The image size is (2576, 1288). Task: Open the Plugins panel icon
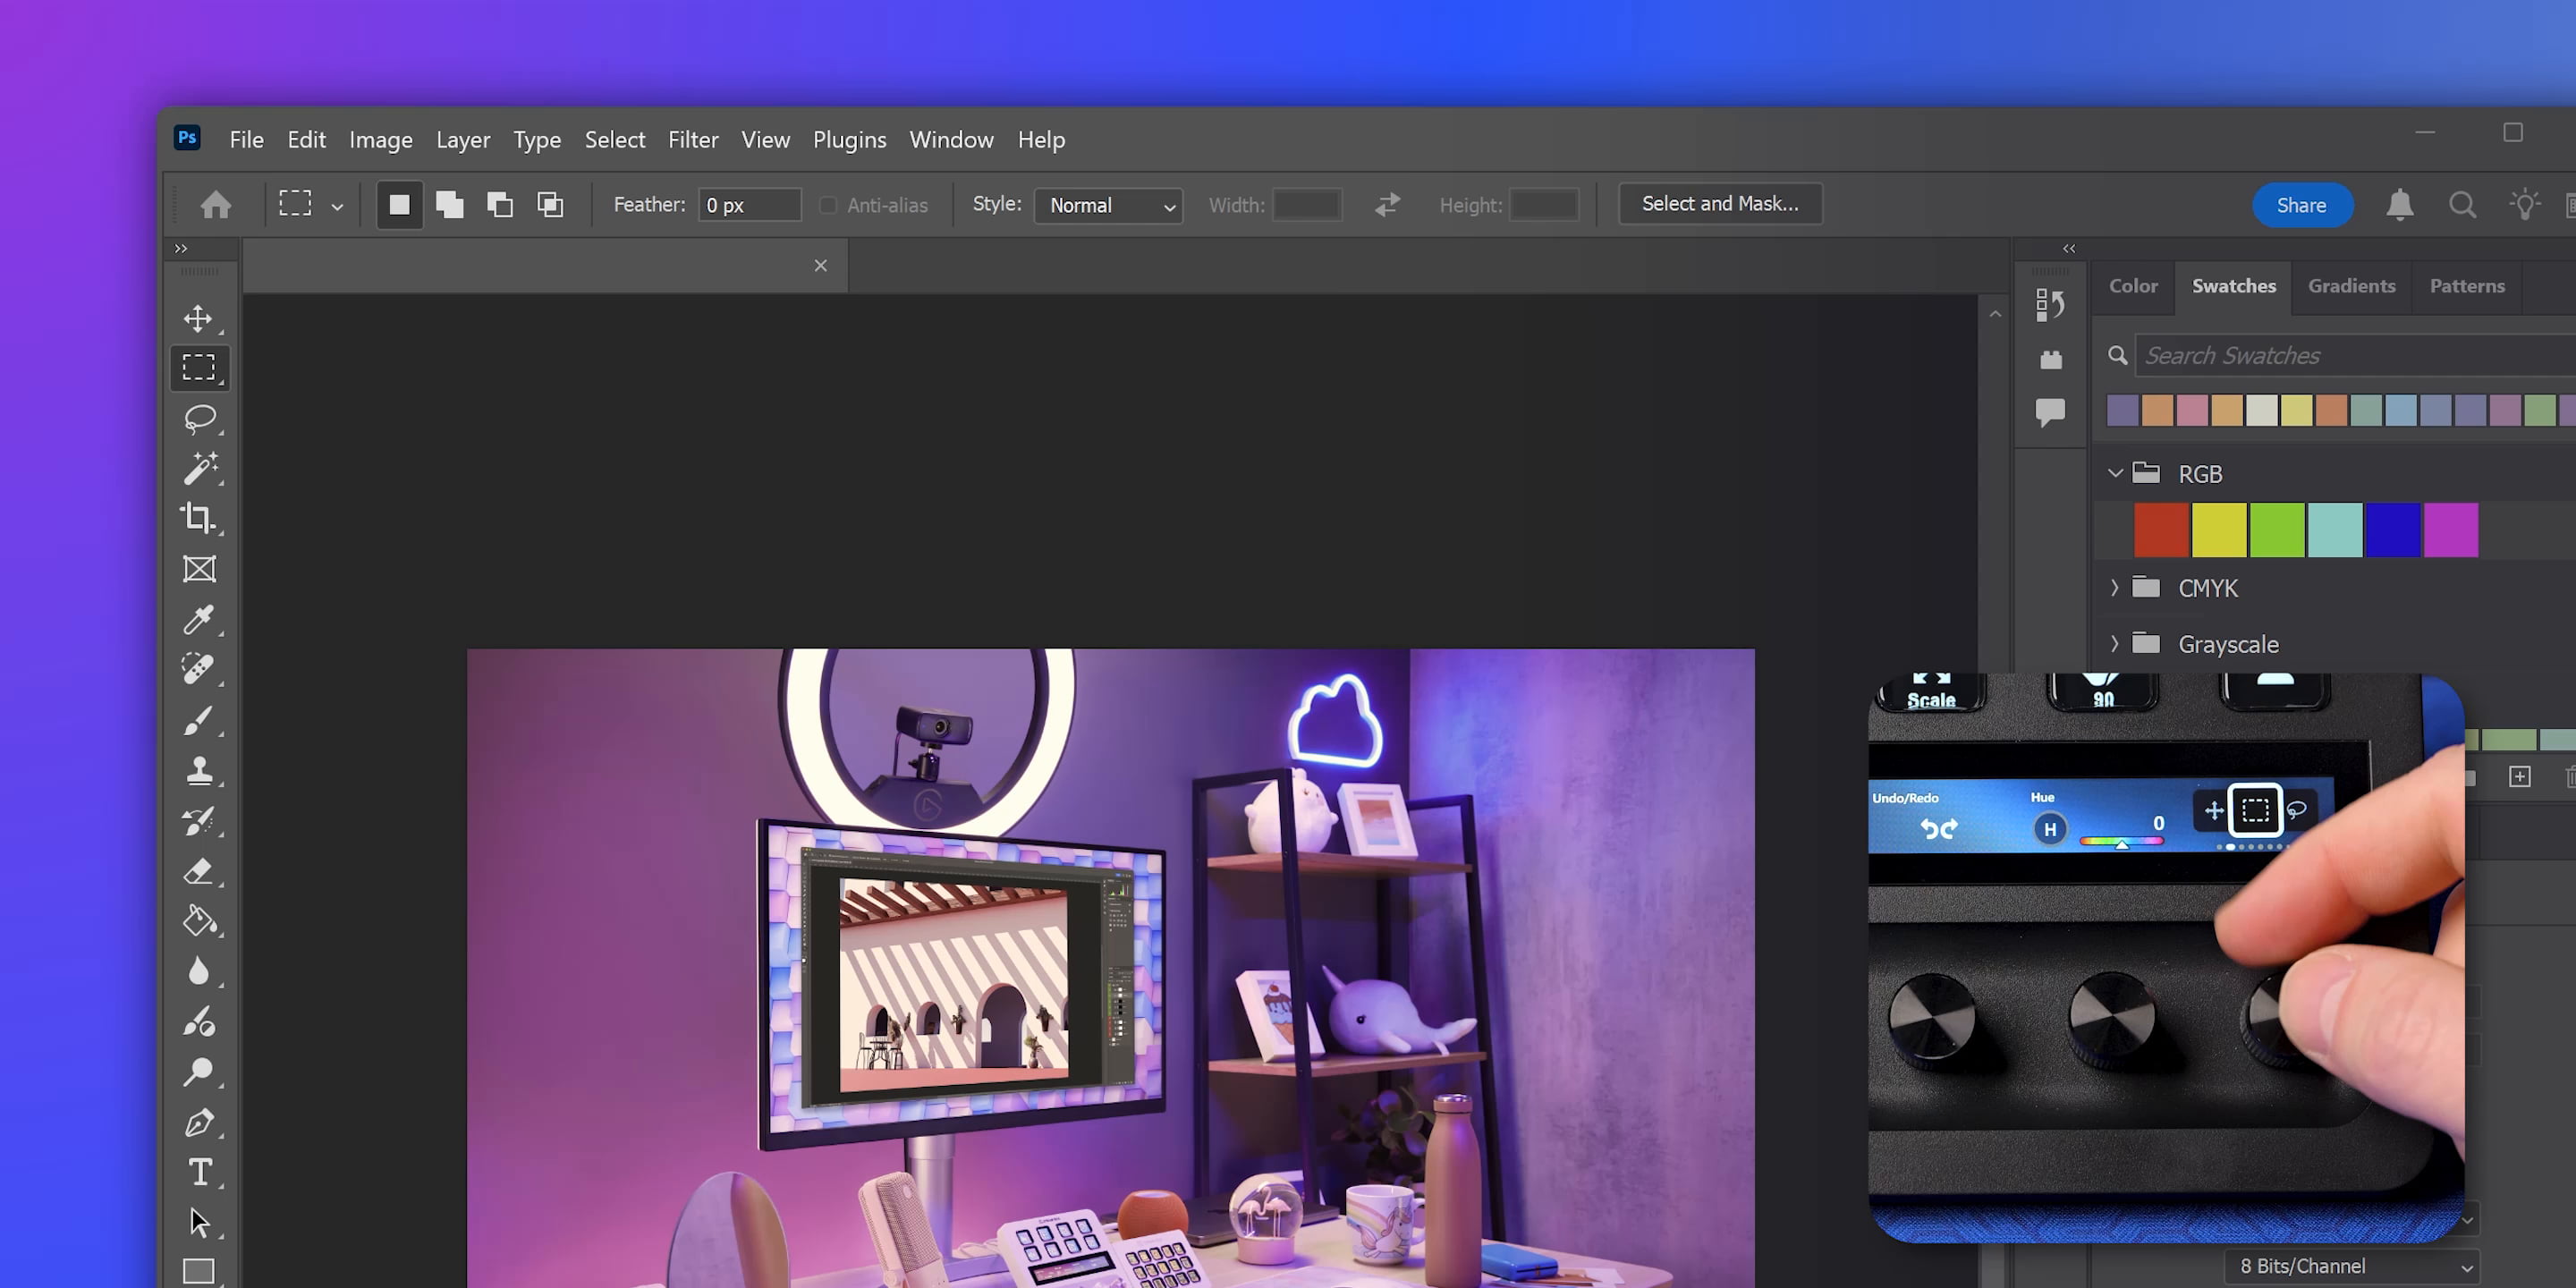[2050, 359]
